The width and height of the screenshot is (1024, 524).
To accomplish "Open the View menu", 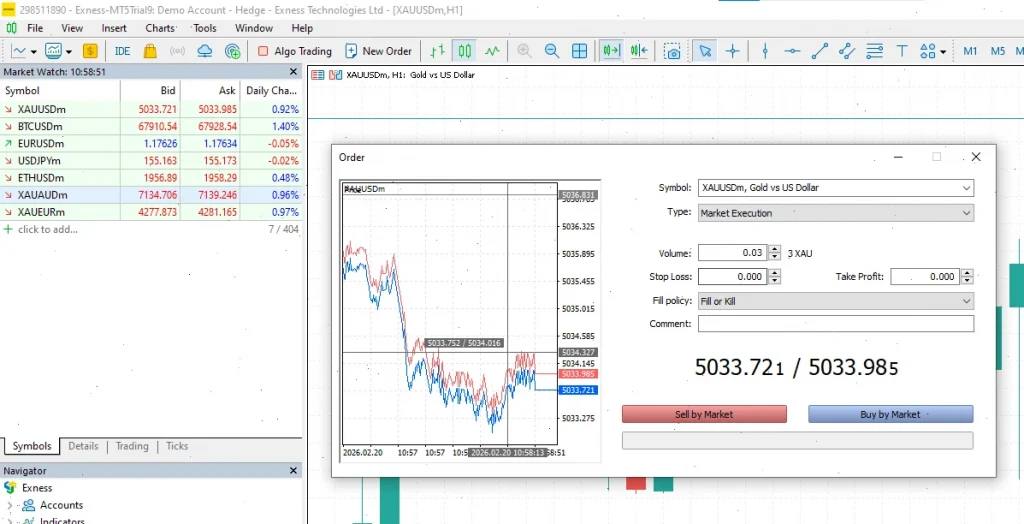I will click(72, 28).
